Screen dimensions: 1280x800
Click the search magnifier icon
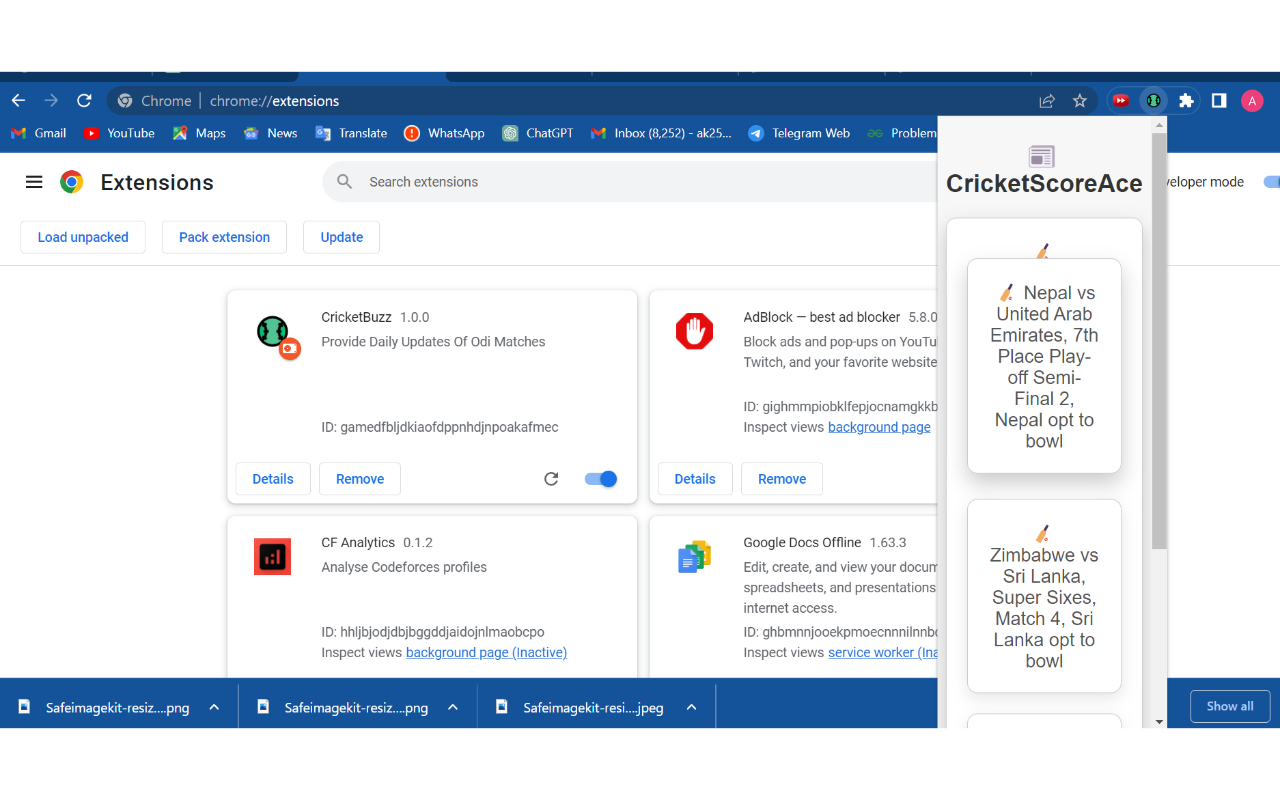click(x=345, y=182)
